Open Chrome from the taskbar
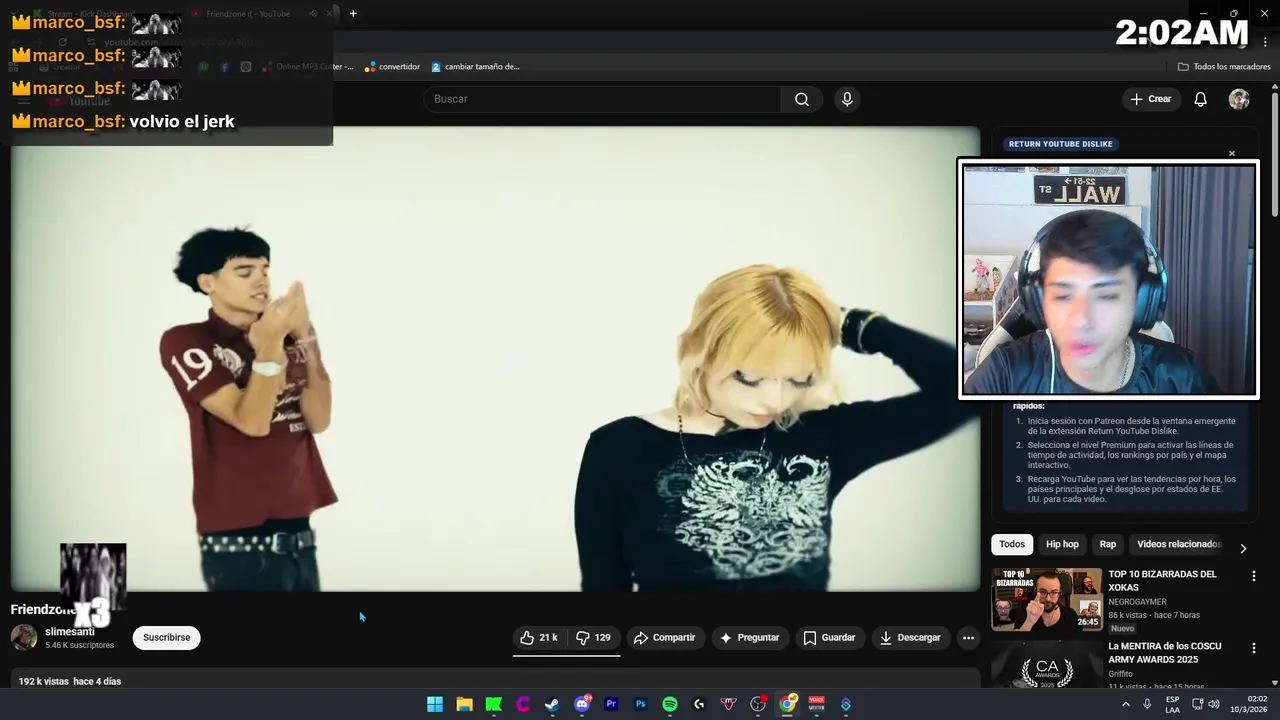 pyautogui.click(x=787, y=704)
